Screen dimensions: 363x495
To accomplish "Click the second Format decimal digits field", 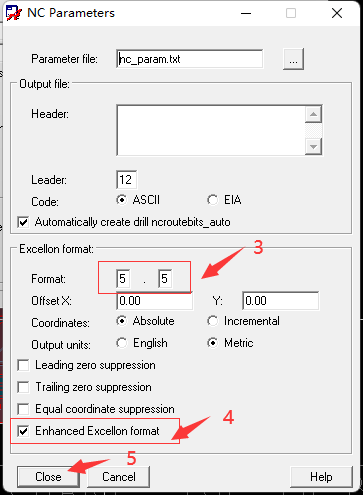I will point(165,279).
